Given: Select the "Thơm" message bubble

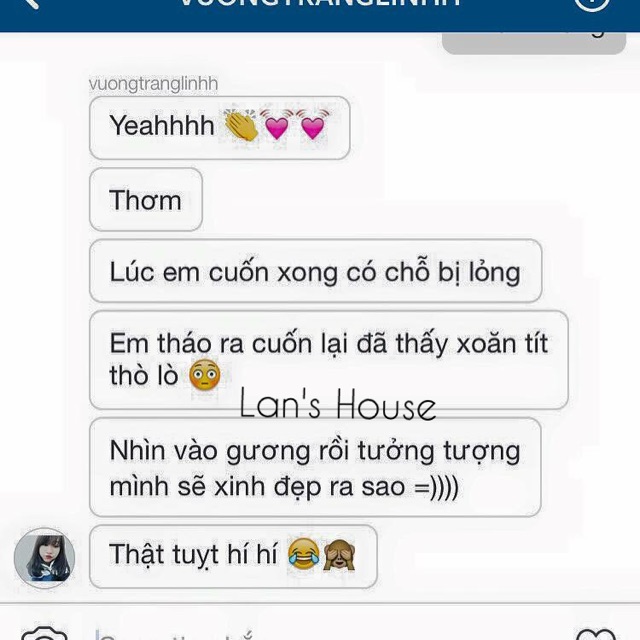Looking at the screenshot, I should tap(146, 199).
